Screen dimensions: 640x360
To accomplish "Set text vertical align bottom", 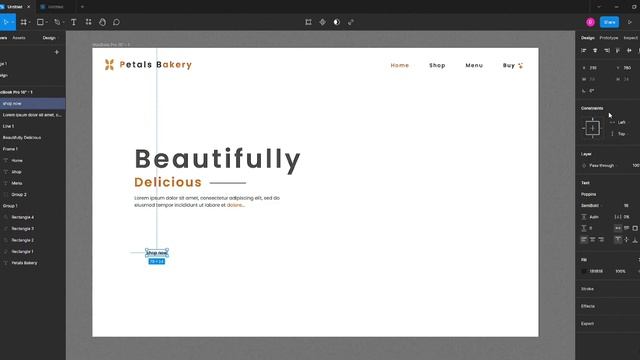I will click(x=635, y=240).
